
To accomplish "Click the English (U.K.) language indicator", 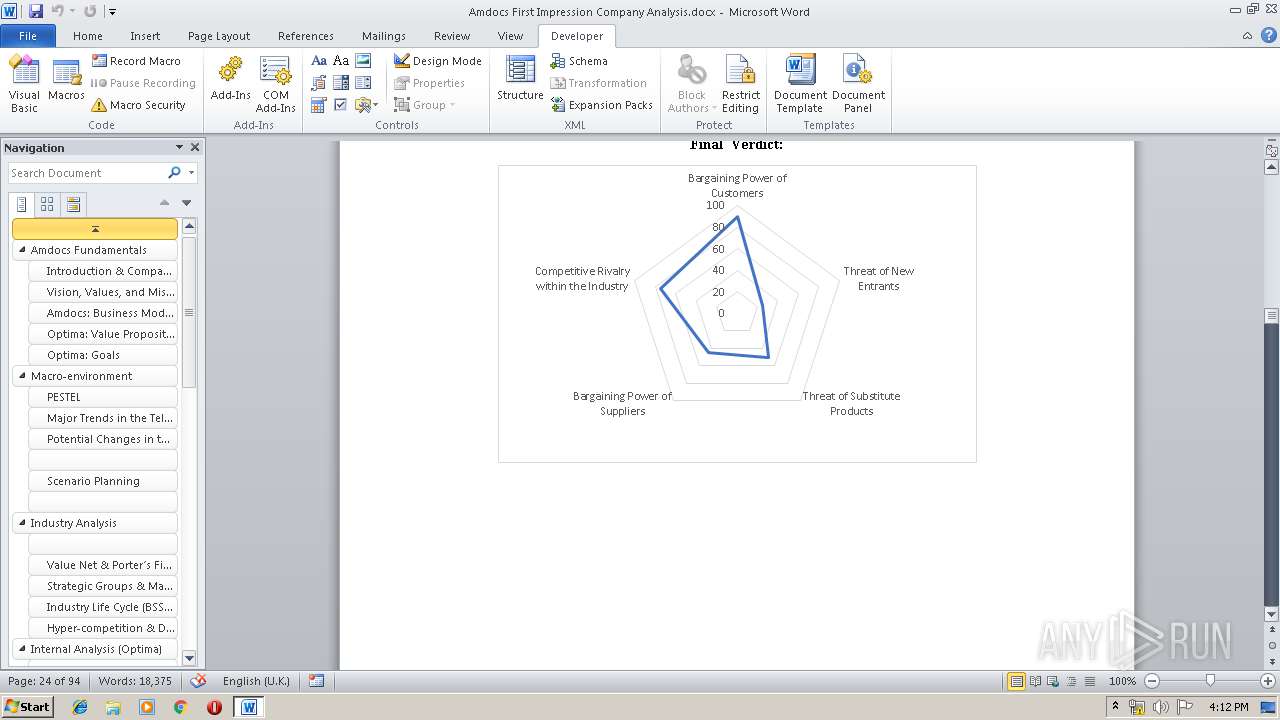I will (x=256, y=681).
